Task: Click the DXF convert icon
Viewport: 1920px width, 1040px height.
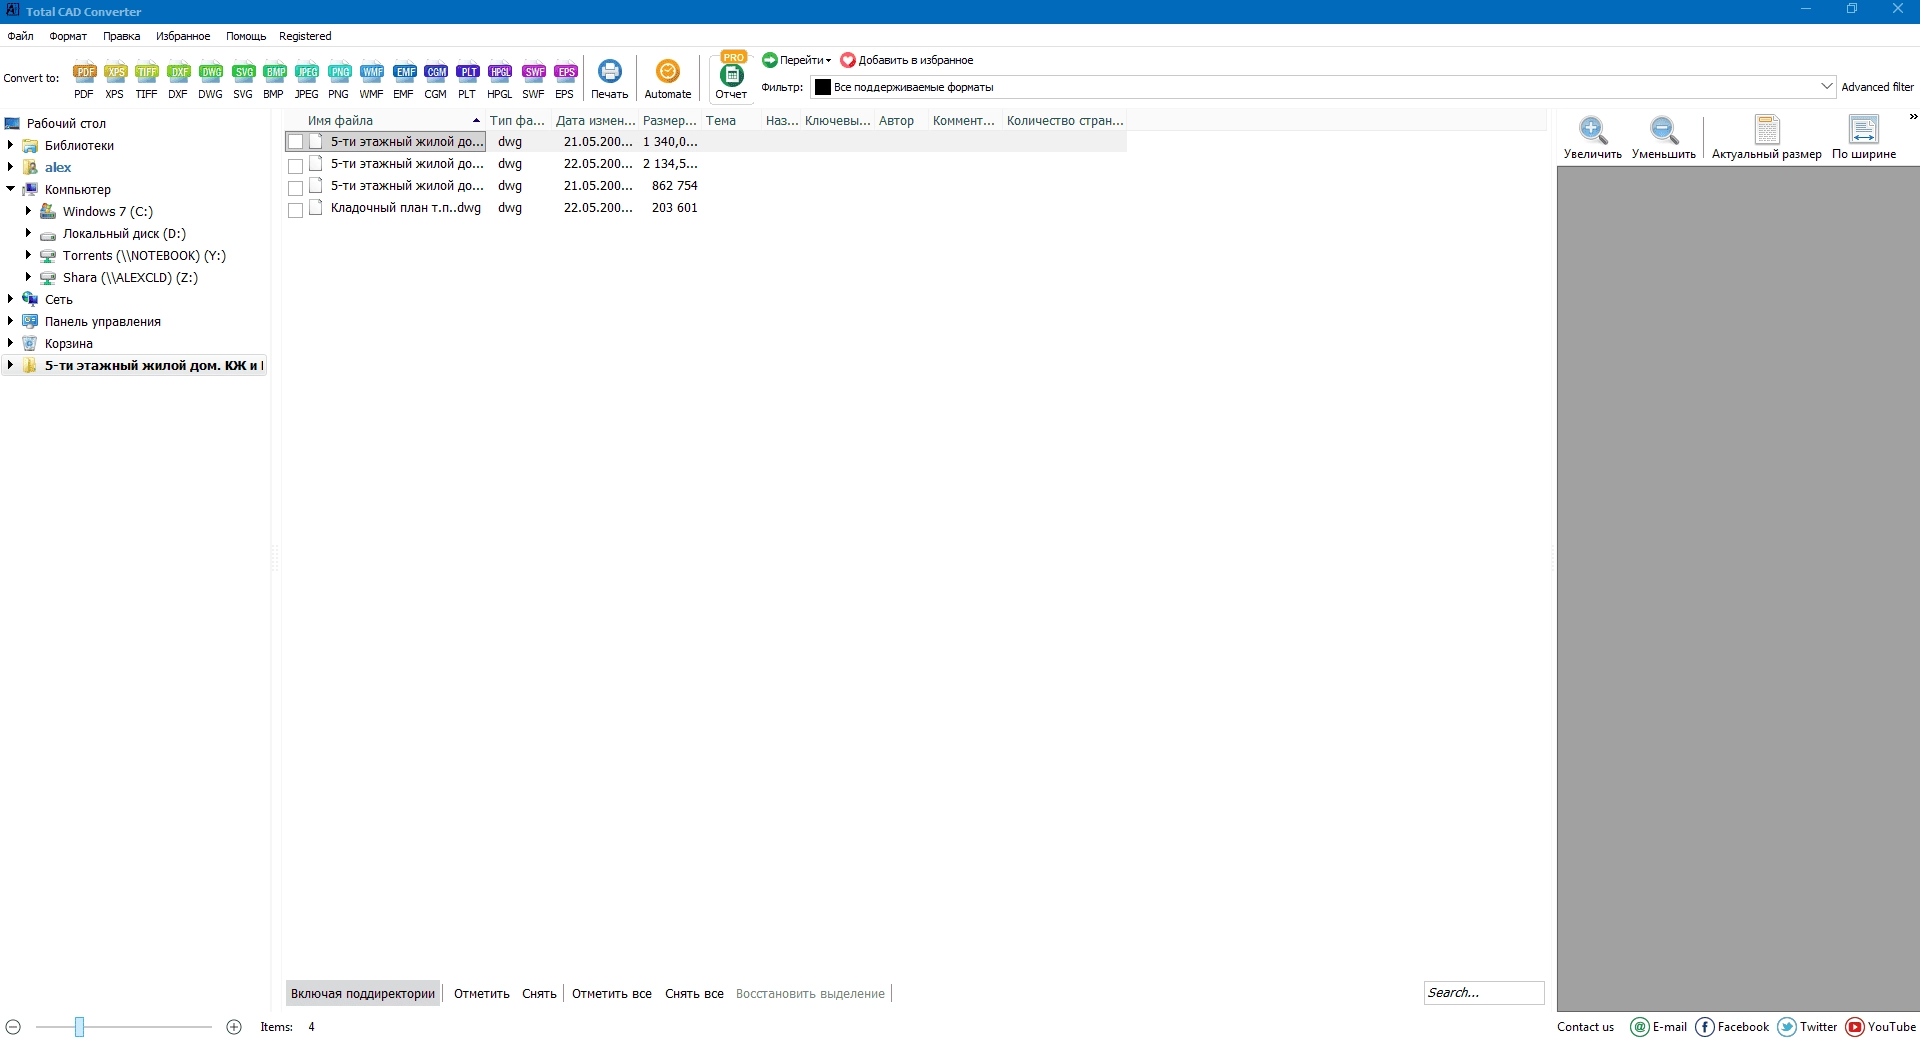Action: (x=178, y=80)
